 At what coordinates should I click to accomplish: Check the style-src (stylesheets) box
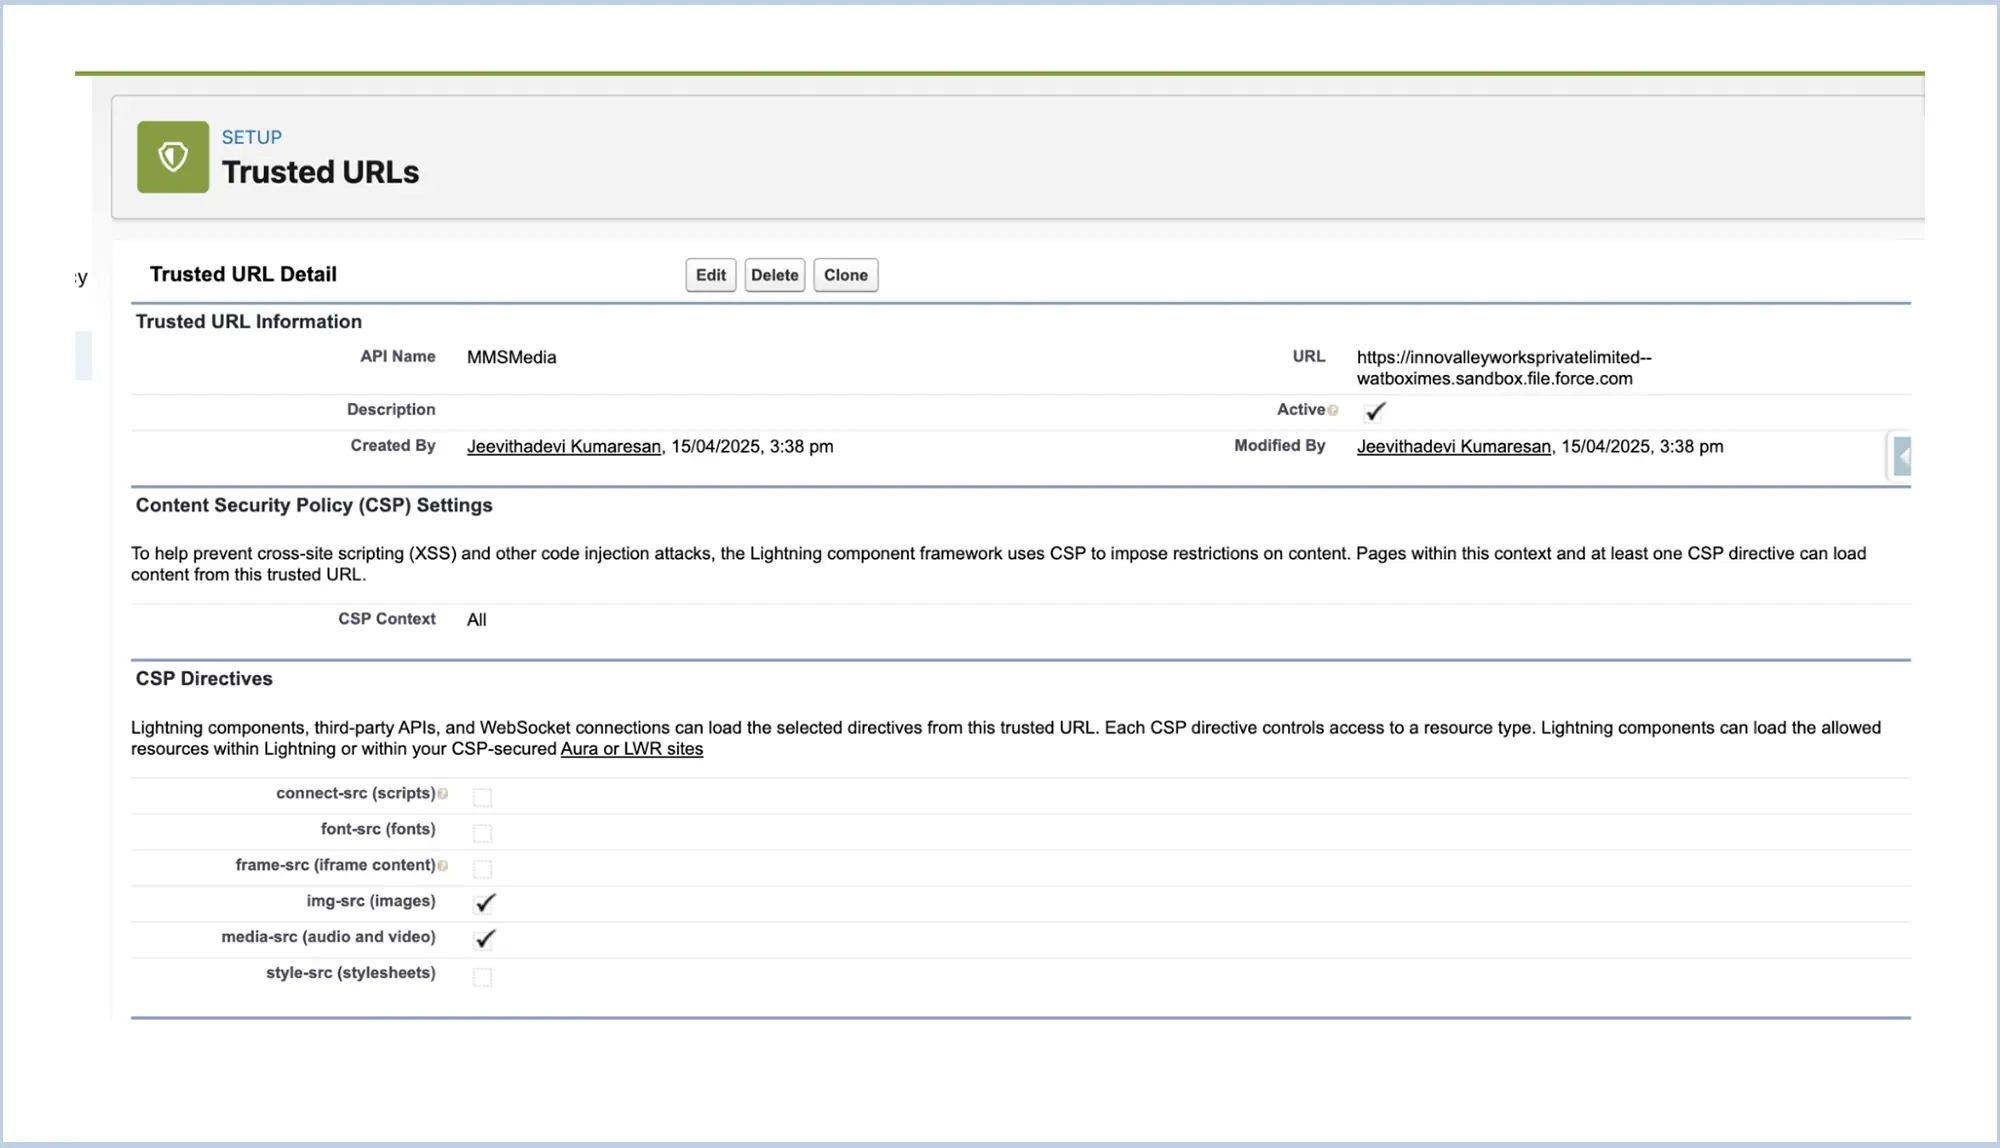point(482,977)
